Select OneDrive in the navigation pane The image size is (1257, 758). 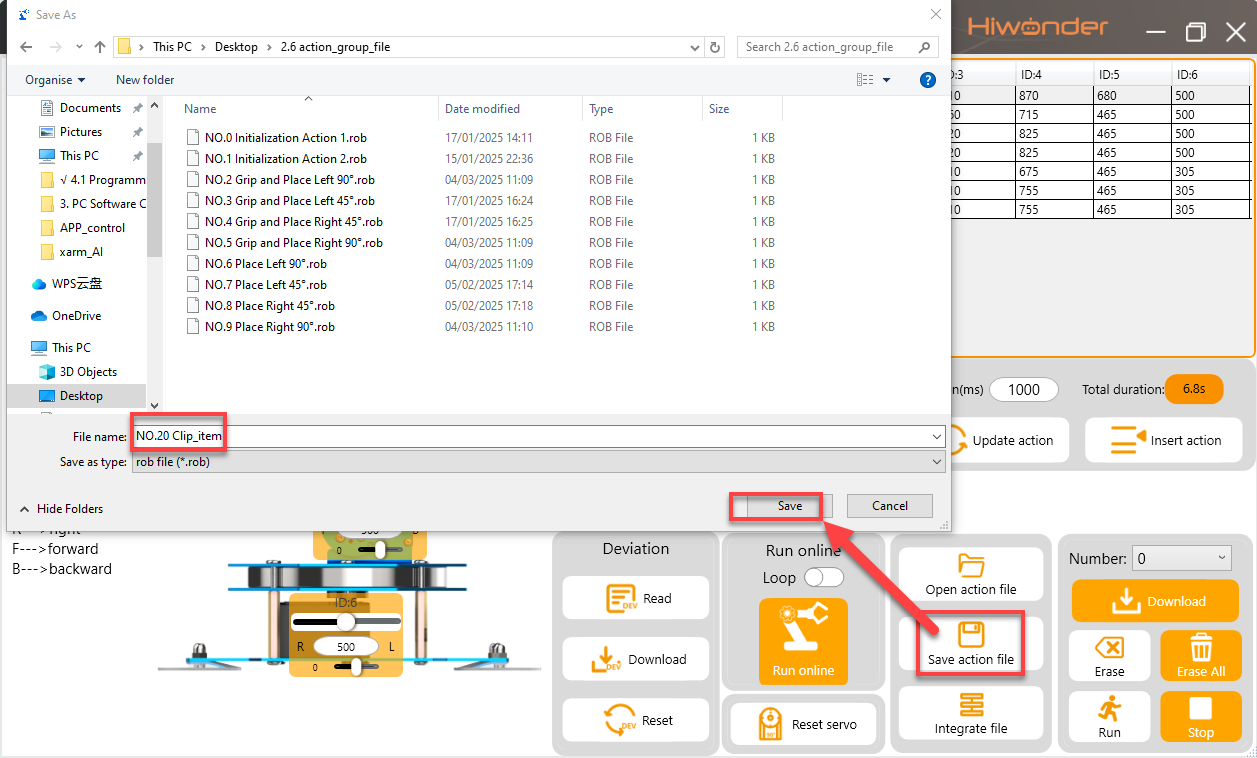pyautogui.click(x=76, y=316)
